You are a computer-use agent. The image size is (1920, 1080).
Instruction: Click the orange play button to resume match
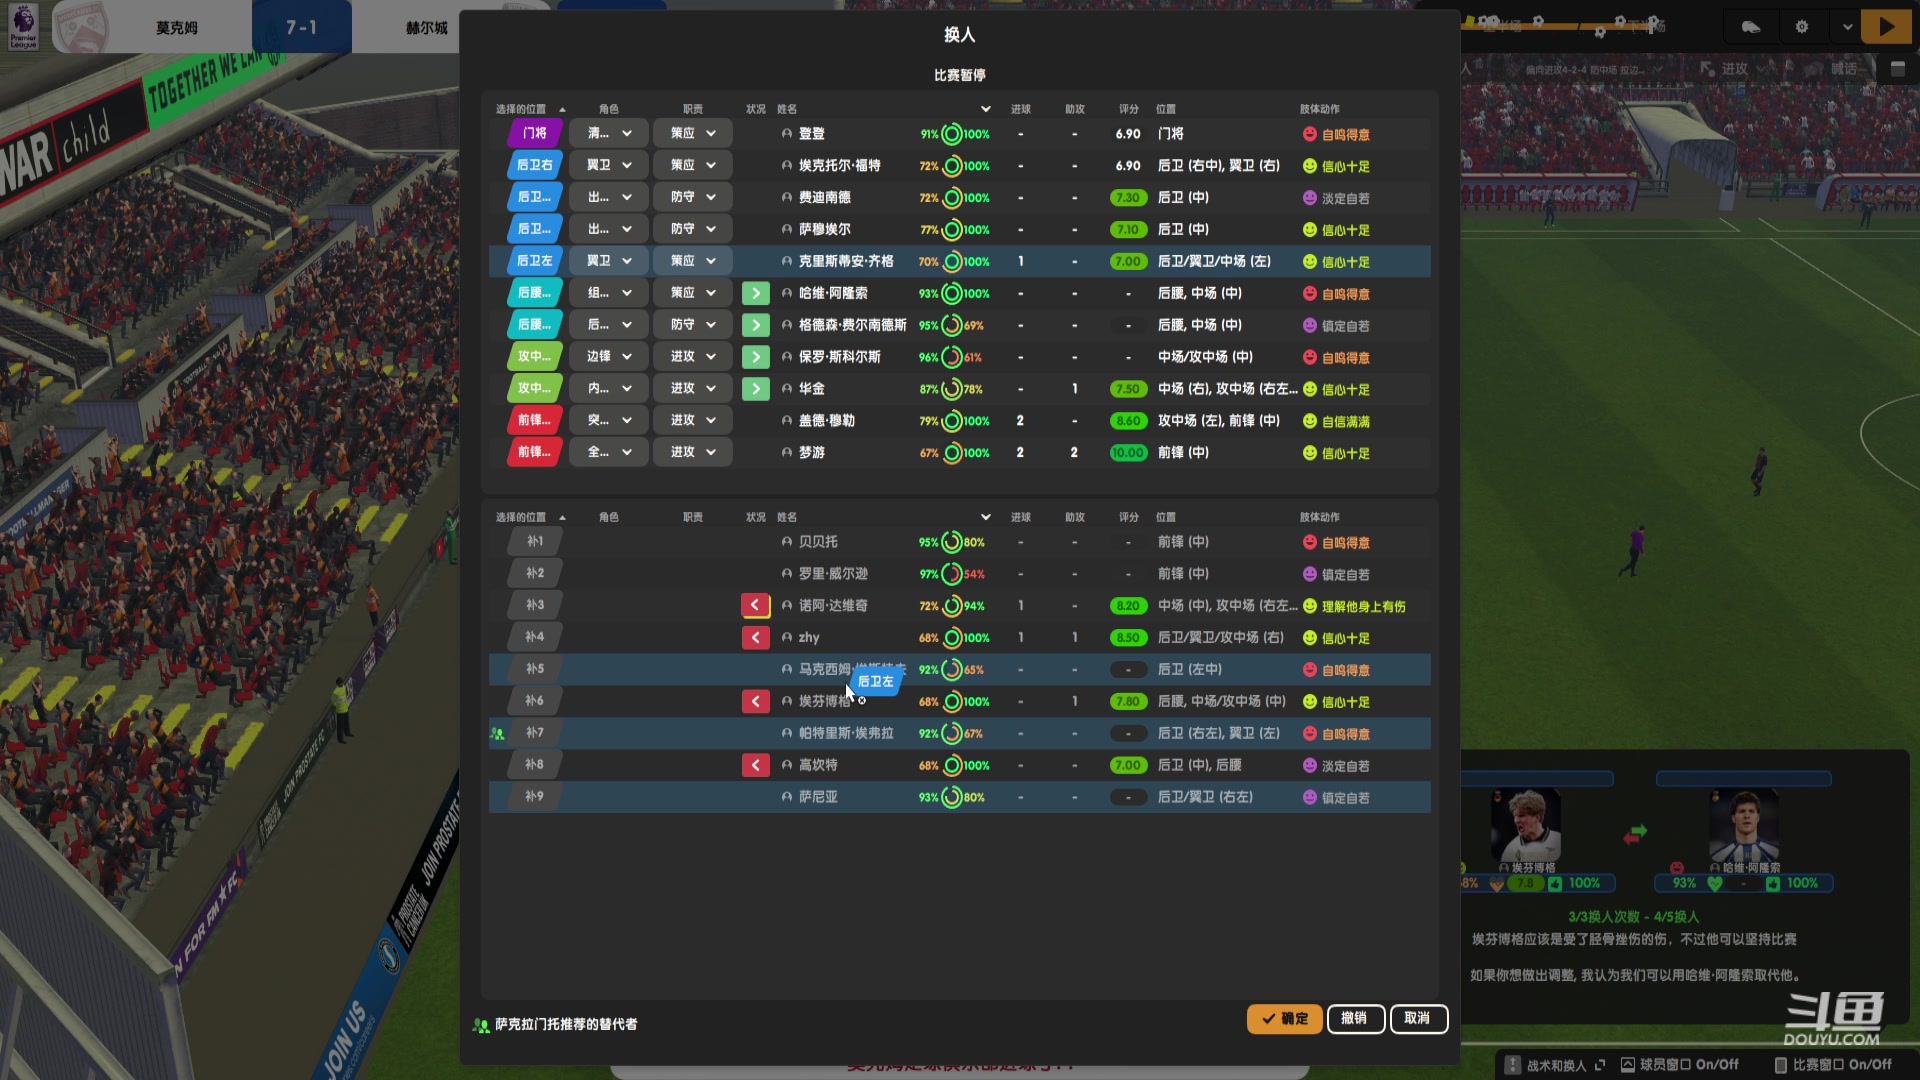[x=1886, y=27]
